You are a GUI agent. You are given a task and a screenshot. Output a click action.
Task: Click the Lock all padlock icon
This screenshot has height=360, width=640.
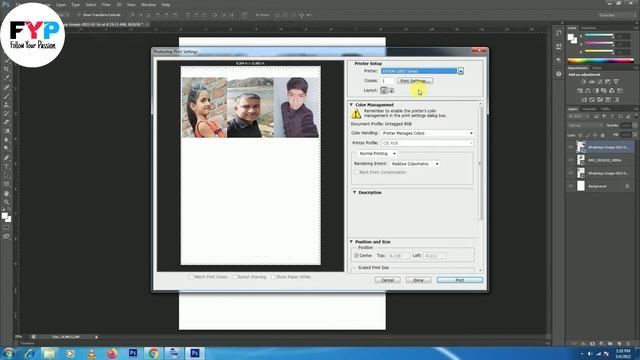click(x=602, y=135)
